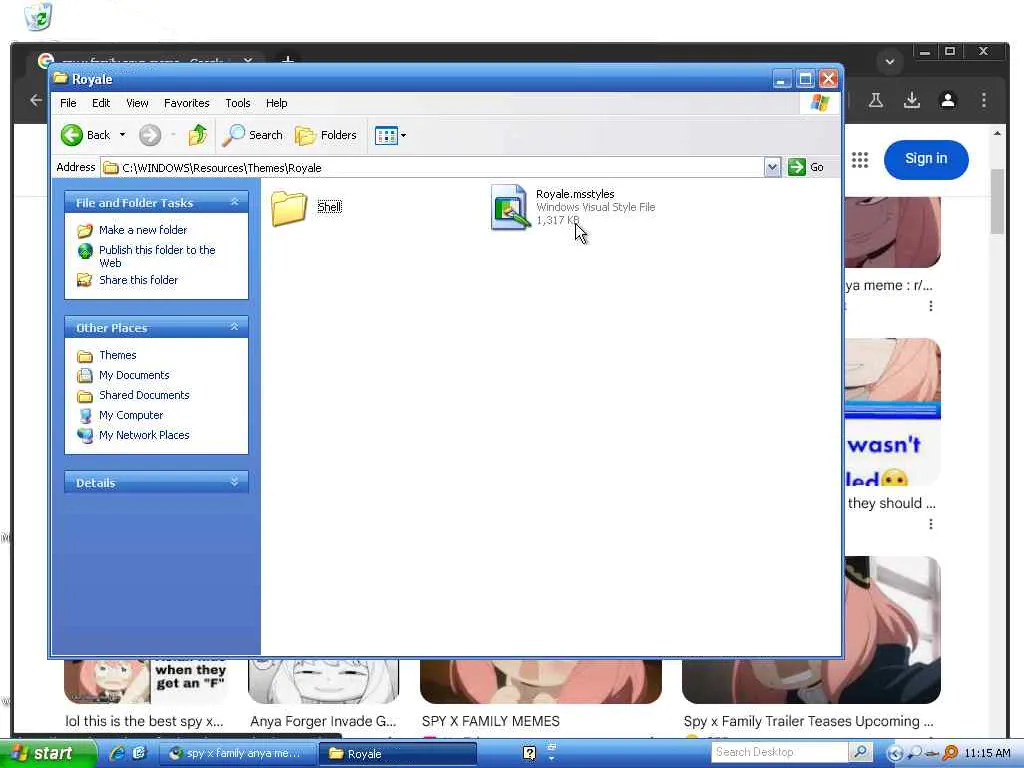Viewport: 1024px width, 768px height.
Task: Click the Windows flag logo in Explorer
Action: pos(820,103)
